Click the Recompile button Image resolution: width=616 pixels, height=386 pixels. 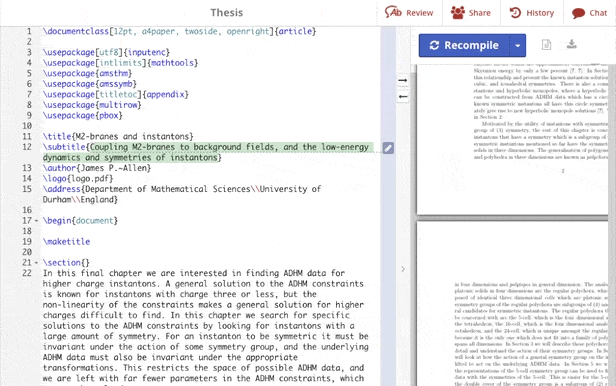464,46
